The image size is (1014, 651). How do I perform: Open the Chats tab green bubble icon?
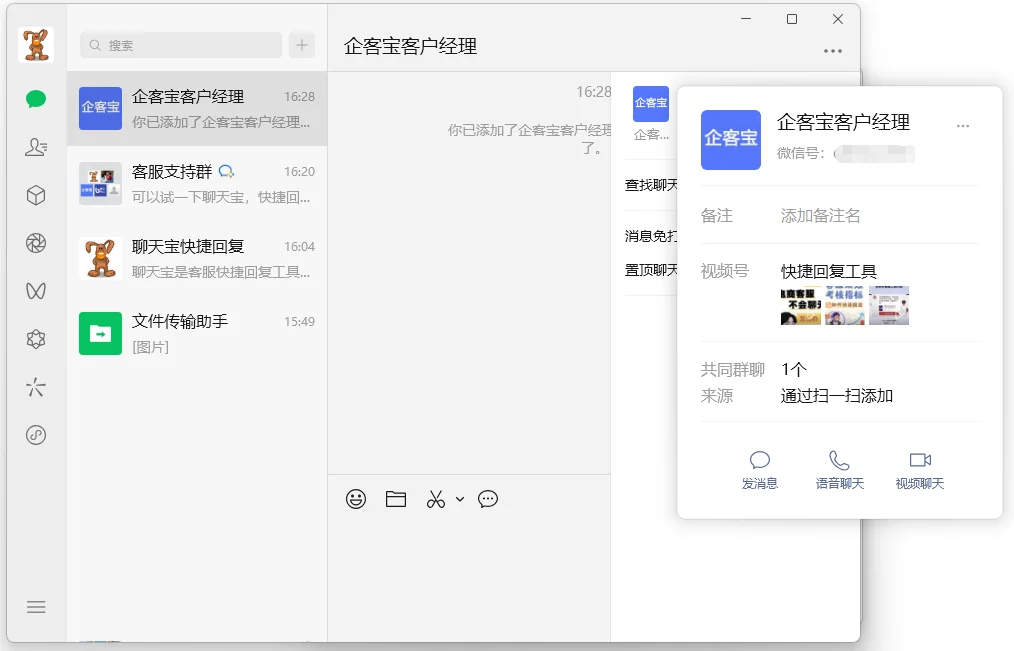[36, 99]
